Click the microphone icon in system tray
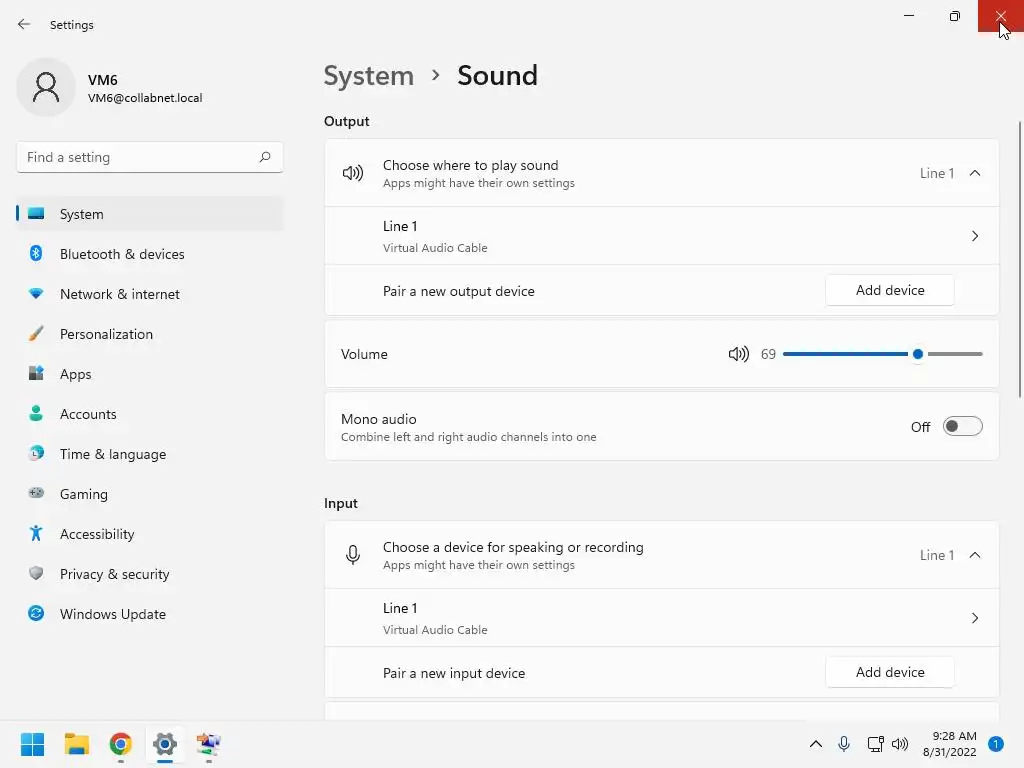Viewport: 1024px width, 768px height. point(844,744)
